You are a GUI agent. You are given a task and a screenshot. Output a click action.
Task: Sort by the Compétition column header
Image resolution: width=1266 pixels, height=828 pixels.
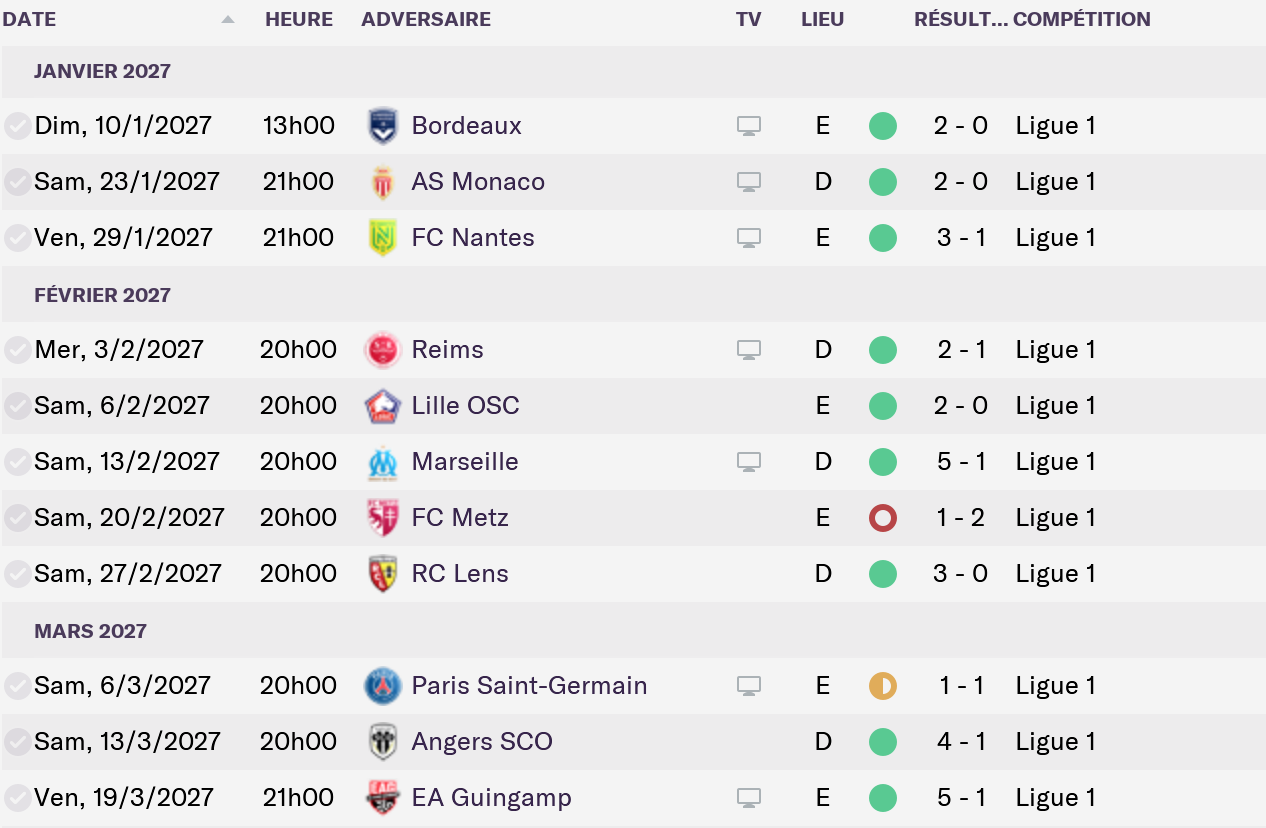click(x=1081, y=19)
